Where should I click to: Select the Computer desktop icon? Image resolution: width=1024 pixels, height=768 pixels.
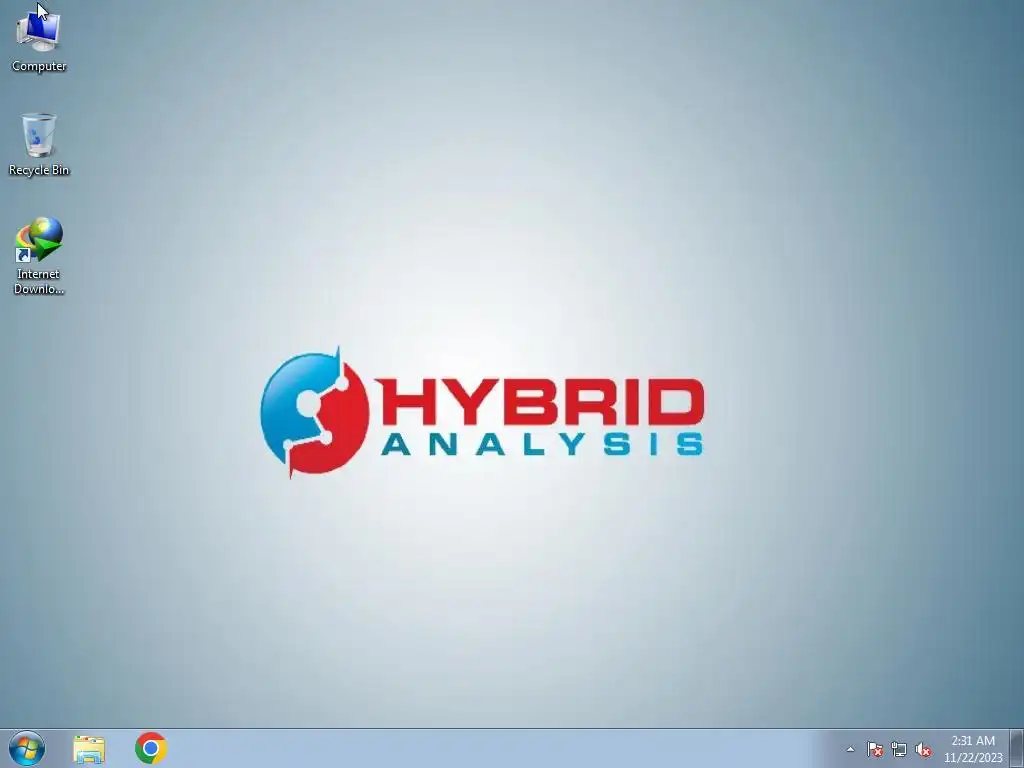tap(39, 40)
